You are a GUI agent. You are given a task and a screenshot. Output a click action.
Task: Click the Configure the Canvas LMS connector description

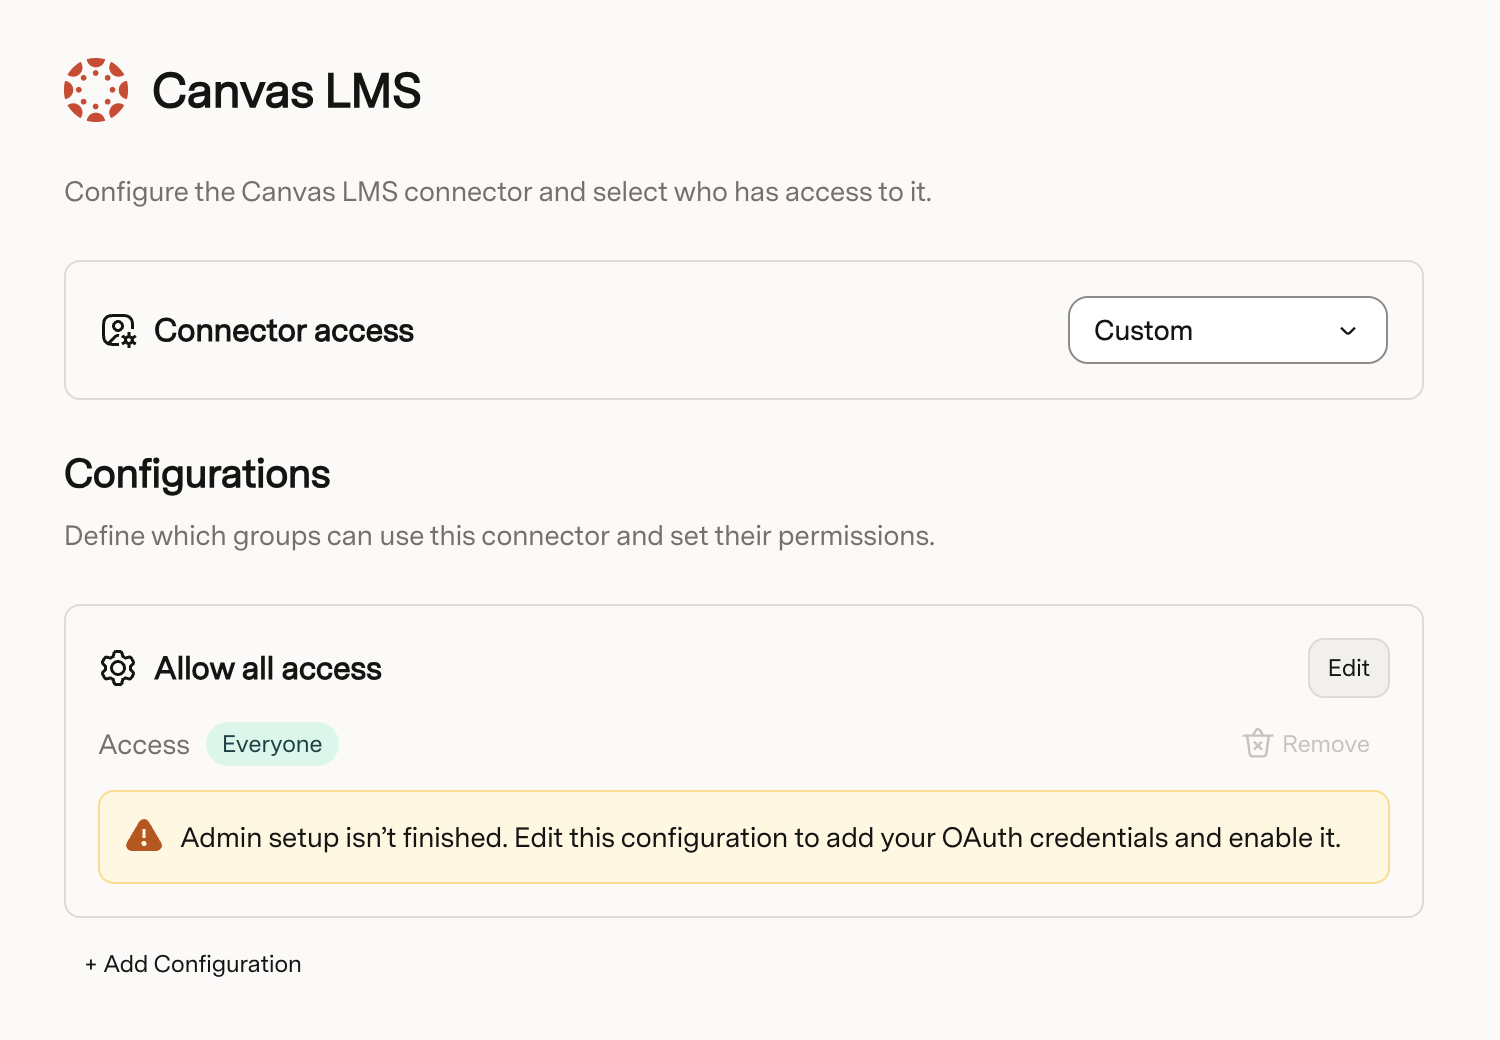tap(498, 192)
